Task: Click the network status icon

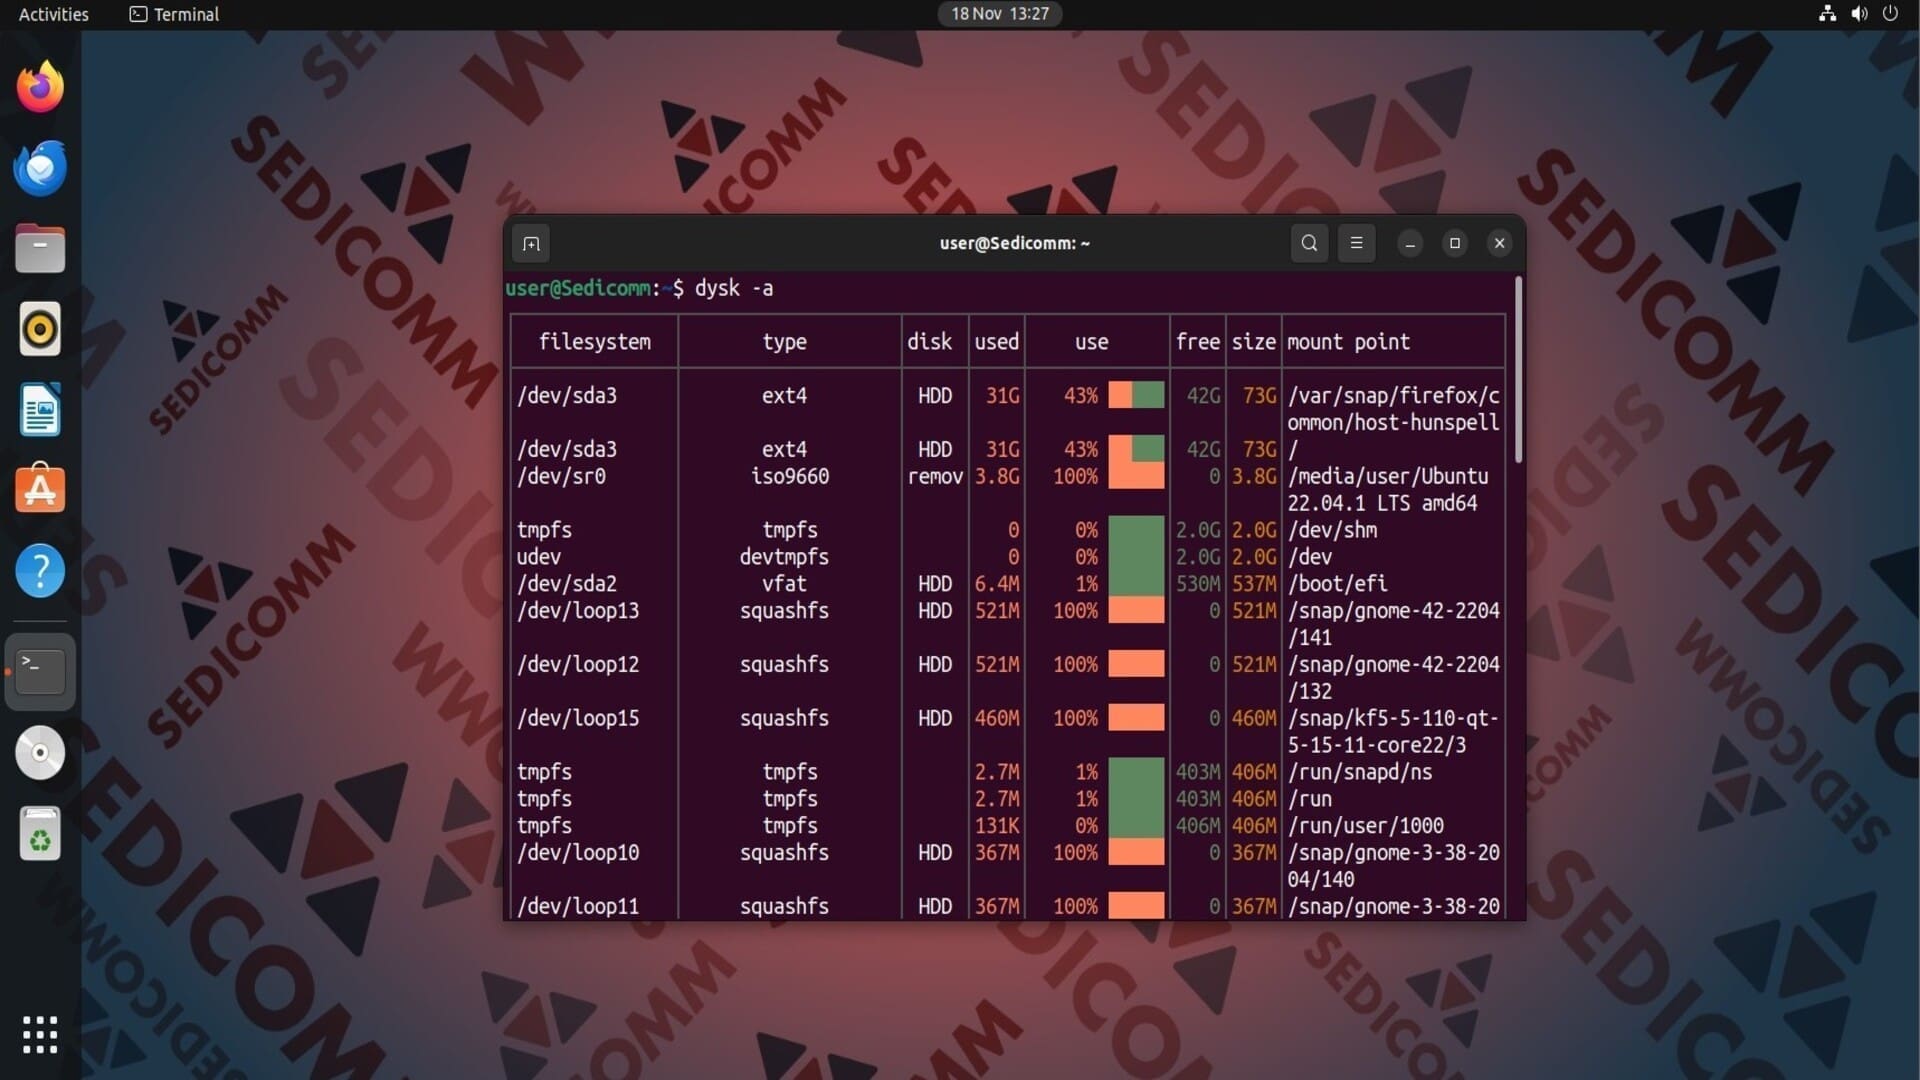Action: pyautogui.click(x=1827, y=14)
